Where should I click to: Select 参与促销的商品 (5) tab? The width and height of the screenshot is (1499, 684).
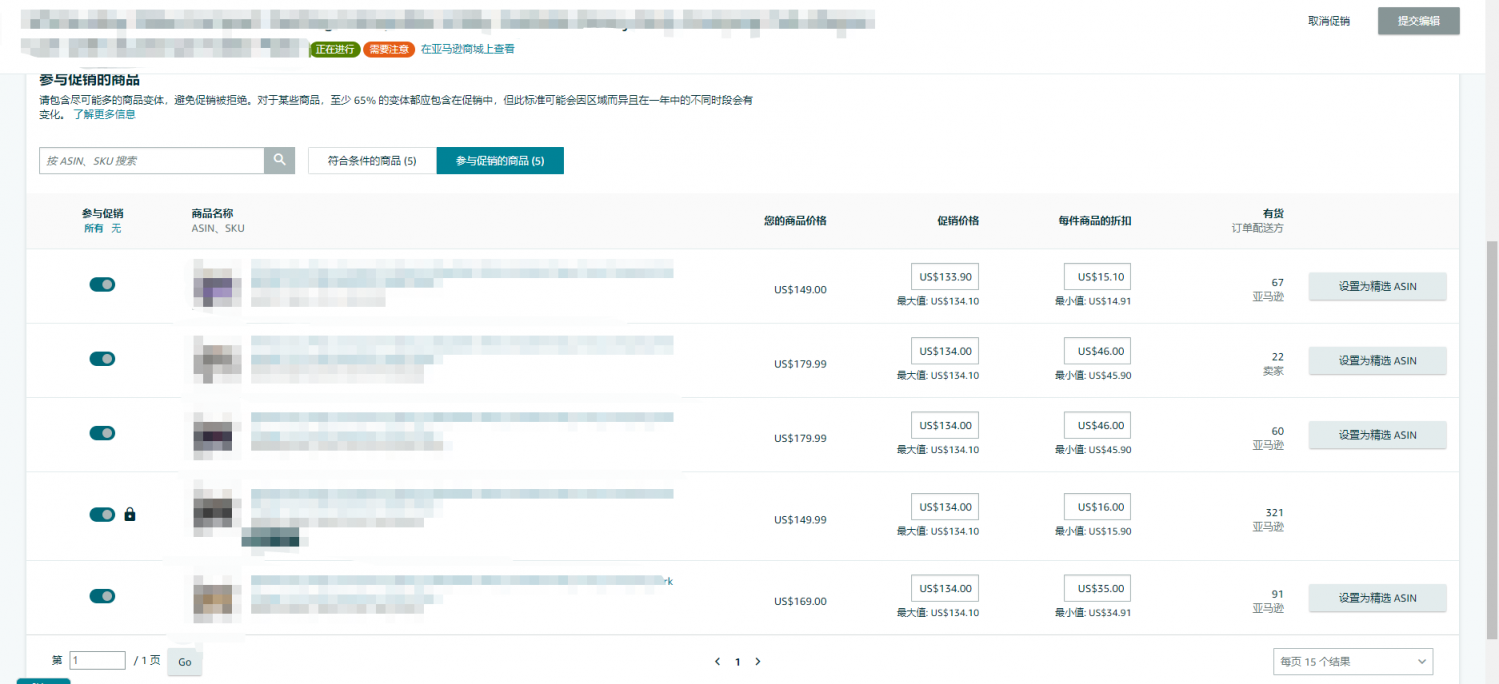(x=500, y=160)
